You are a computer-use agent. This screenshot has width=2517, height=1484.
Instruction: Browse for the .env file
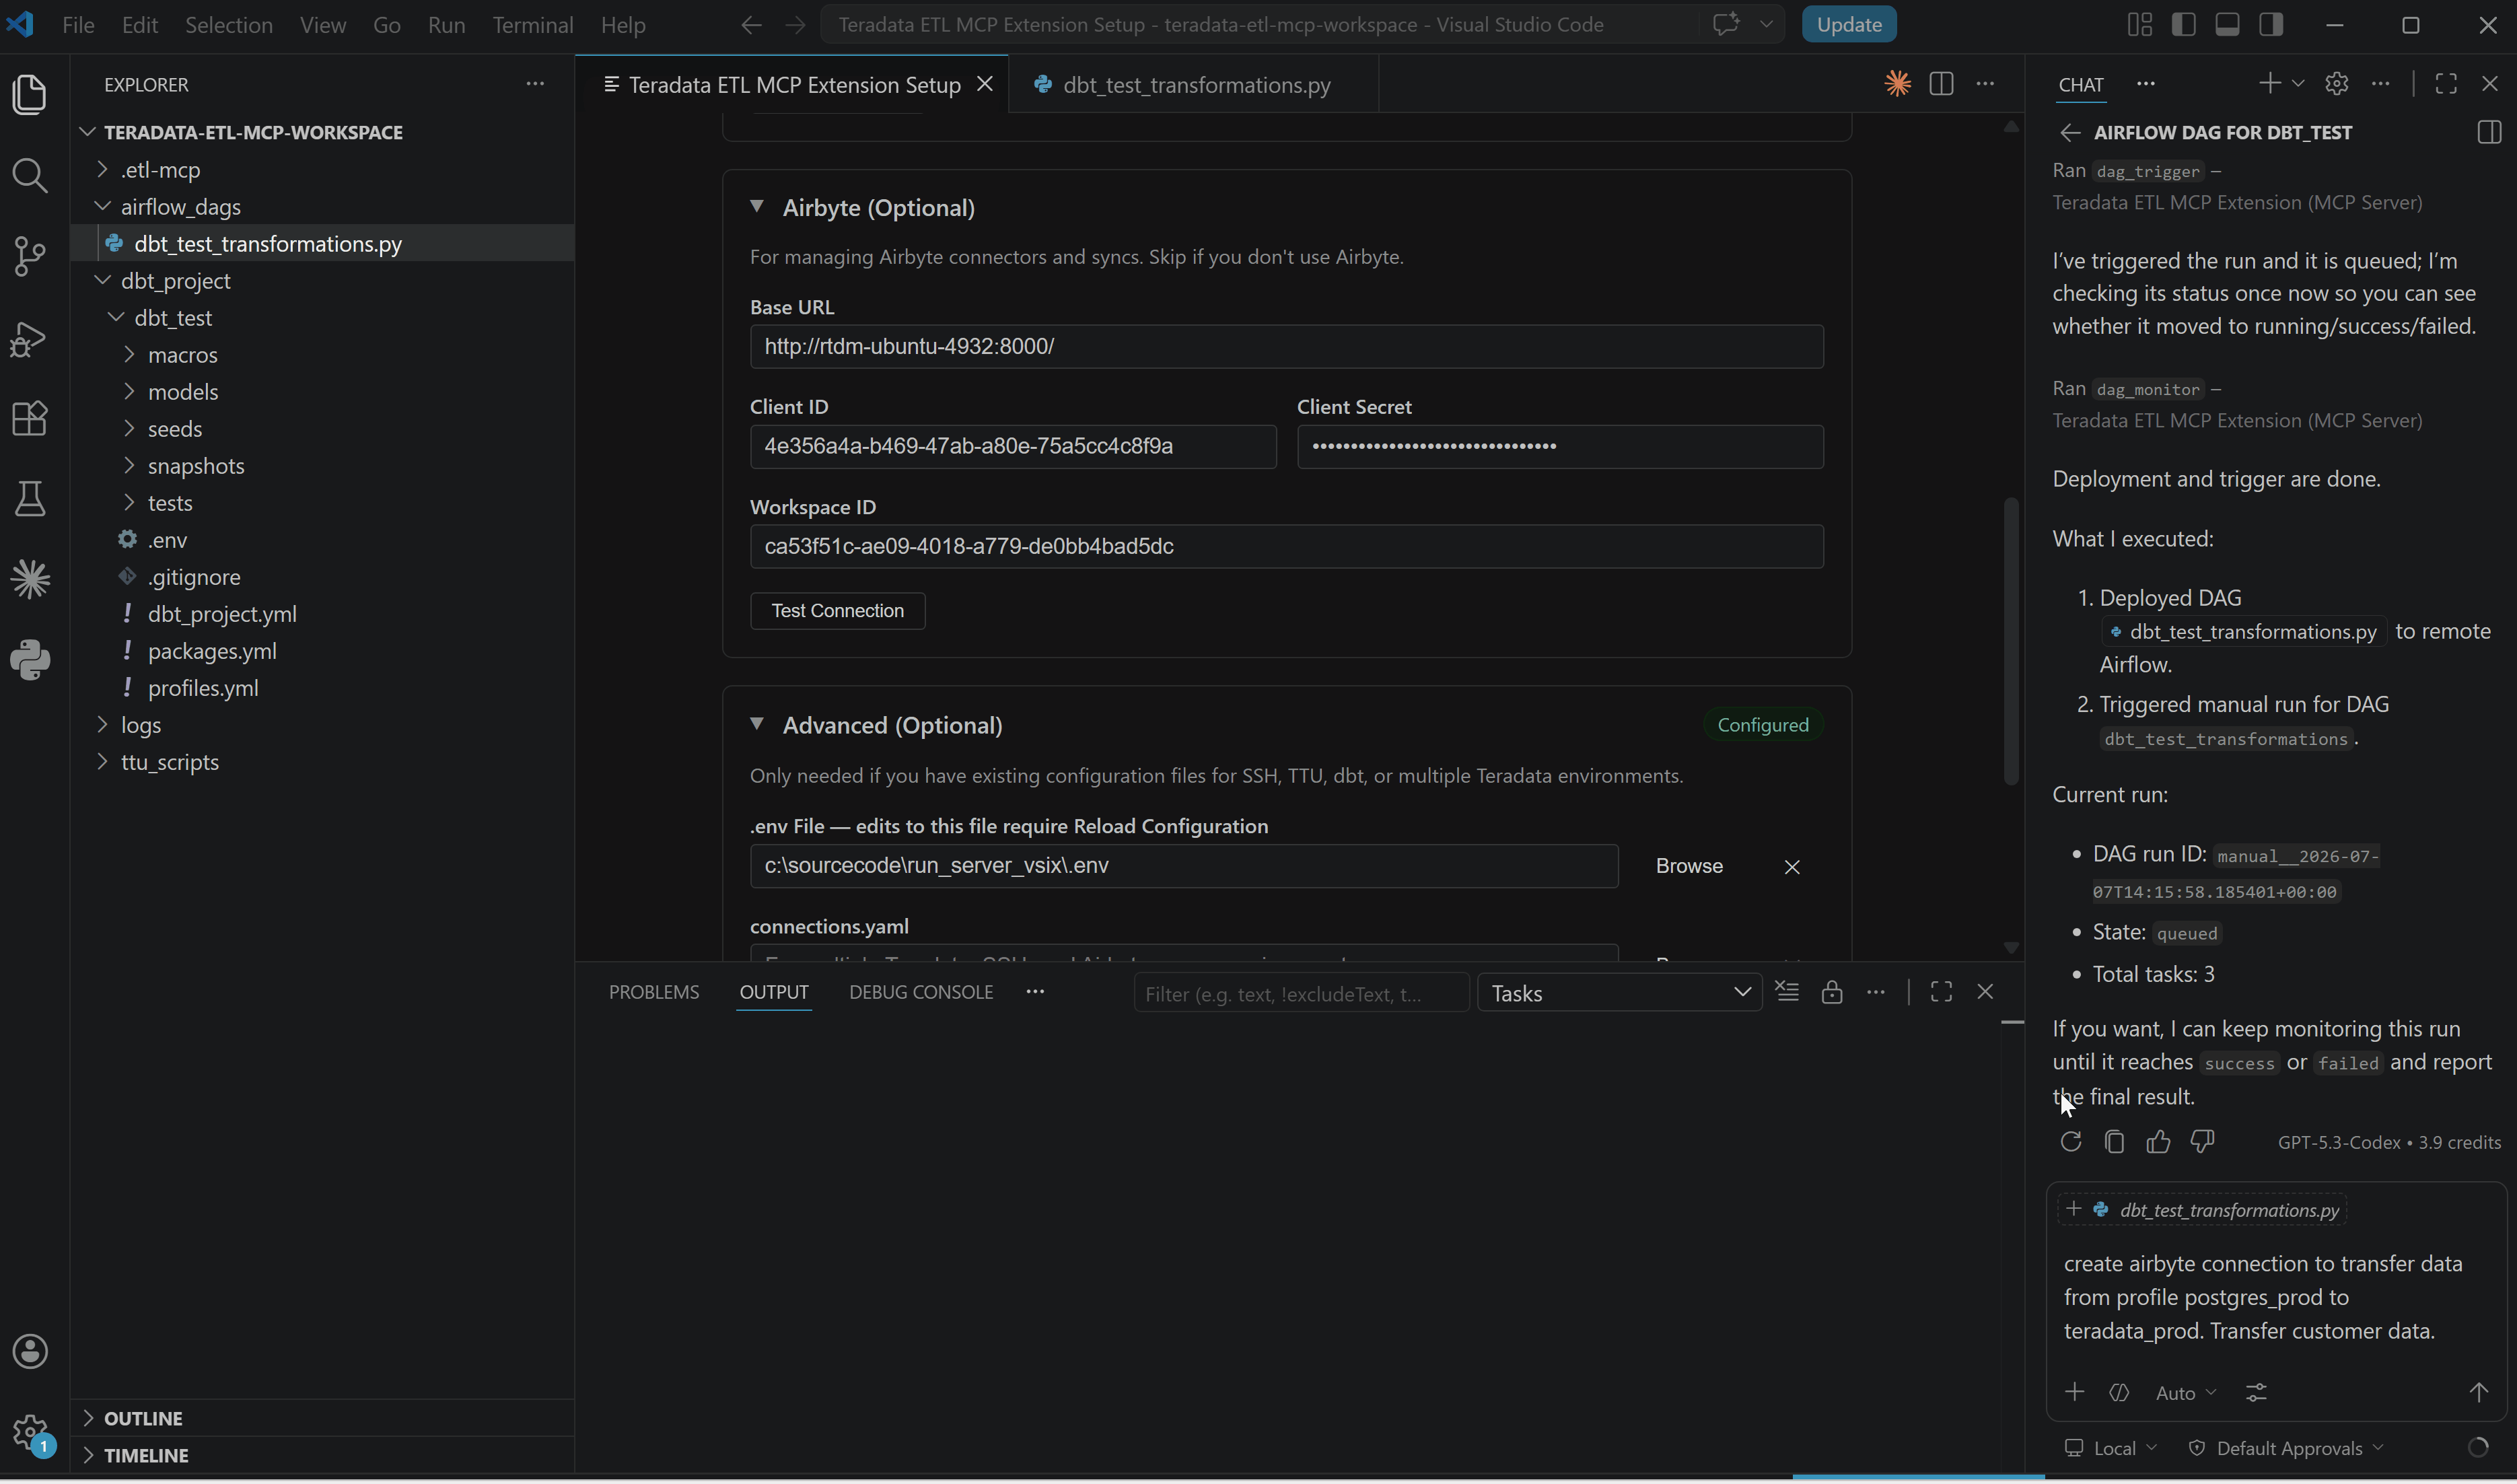tap(1688, 866)
